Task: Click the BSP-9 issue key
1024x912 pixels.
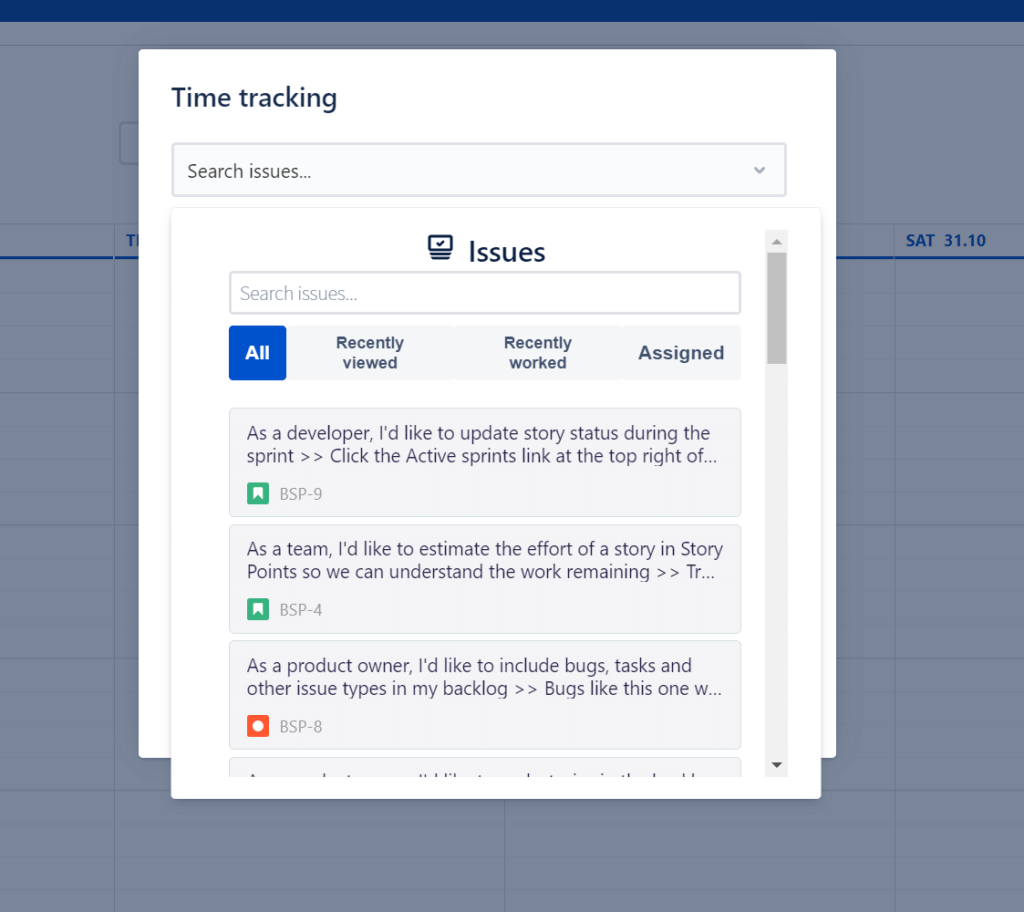Action: (x=300, y=494)
